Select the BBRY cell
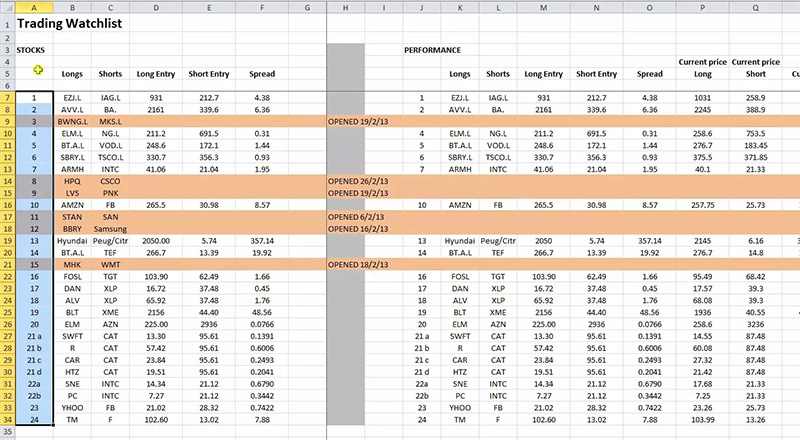The height and width of the screenshot is (440, 800). 72,229
